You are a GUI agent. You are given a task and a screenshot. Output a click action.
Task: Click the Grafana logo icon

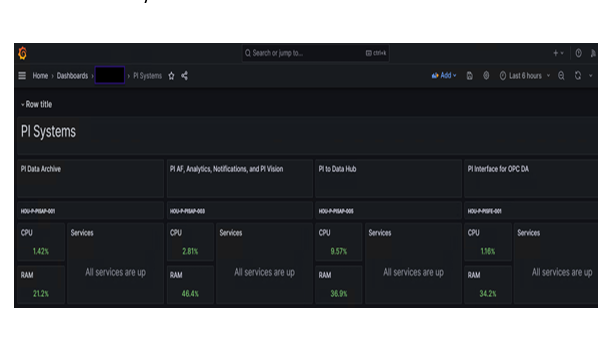click(23, 53)
